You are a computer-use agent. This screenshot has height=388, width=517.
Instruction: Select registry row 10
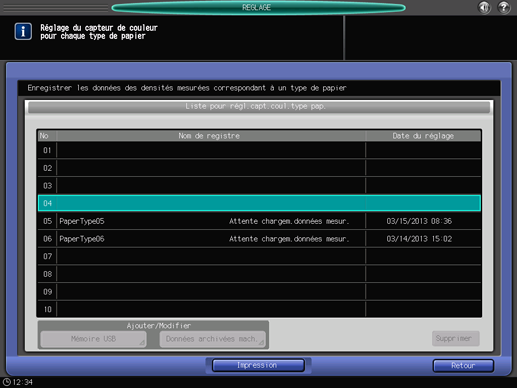tap(259, 309)
